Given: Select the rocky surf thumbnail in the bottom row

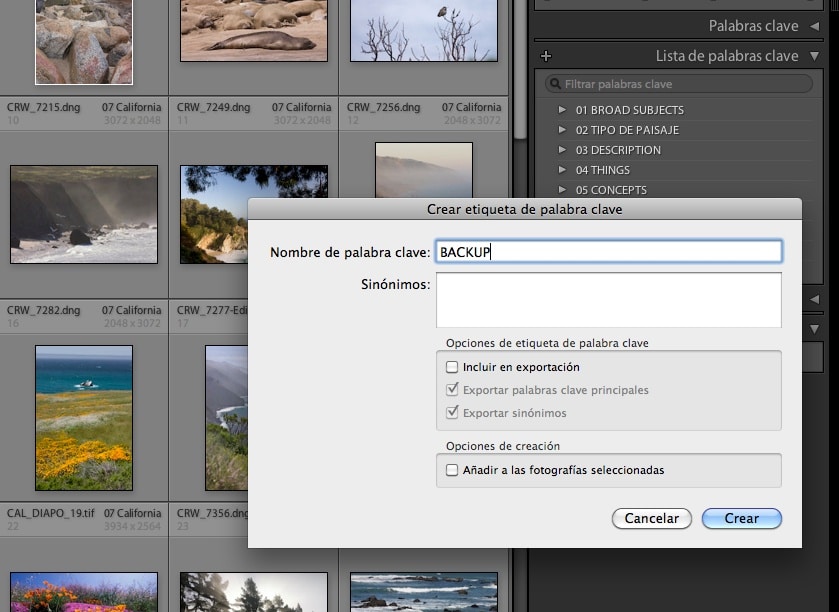Looking at the screenshot, I should coord(424,592).
